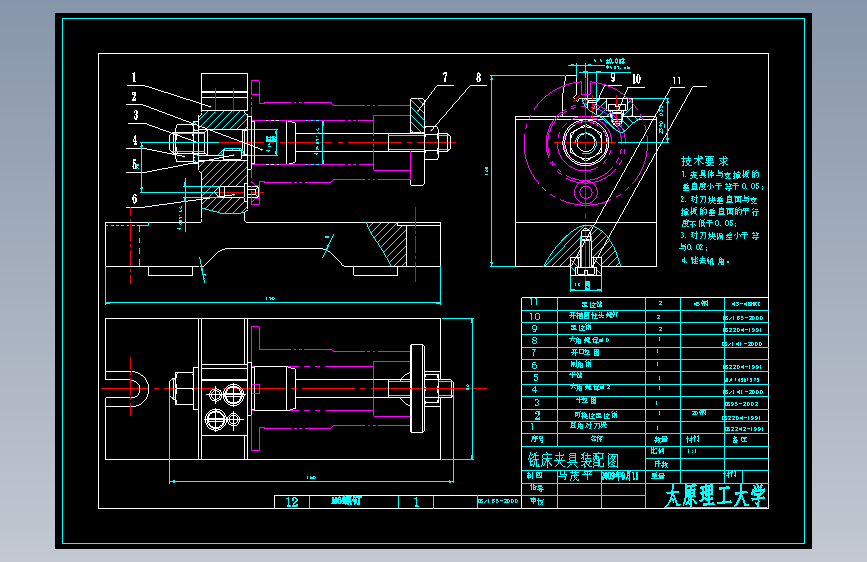Select part callout 6 on front view
Viewport: 867px width, 562px height.
[134, 199]
